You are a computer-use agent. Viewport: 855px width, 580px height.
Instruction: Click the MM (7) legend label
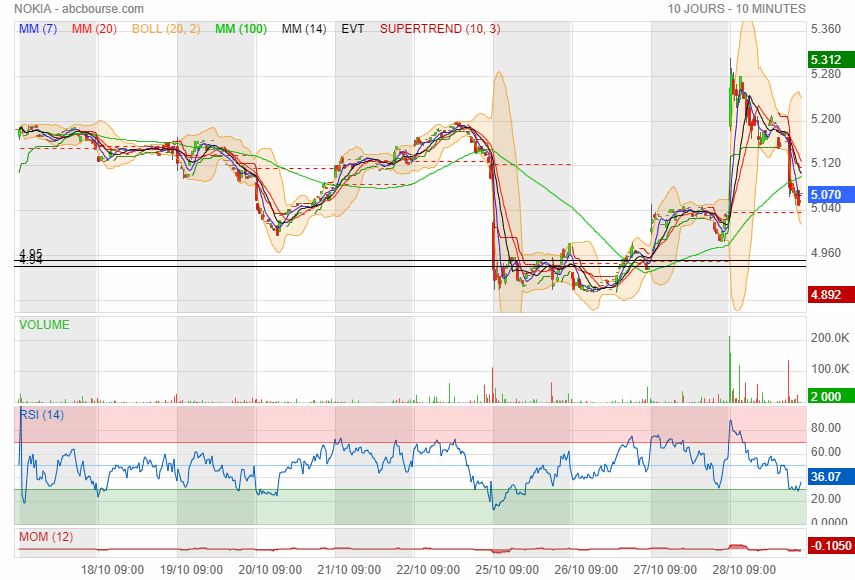click(38, 29)
